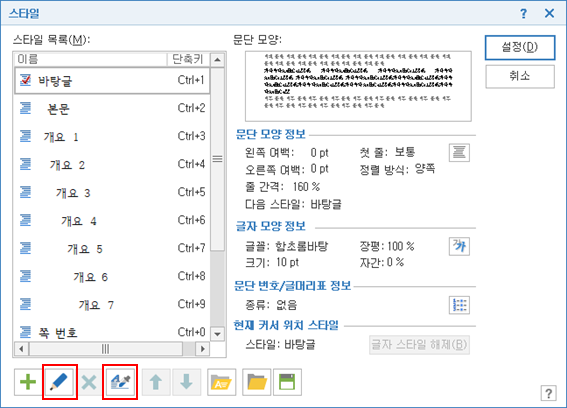Click the style list scroll-up arrow
This screenshot has height=408, width=567.
217,60
